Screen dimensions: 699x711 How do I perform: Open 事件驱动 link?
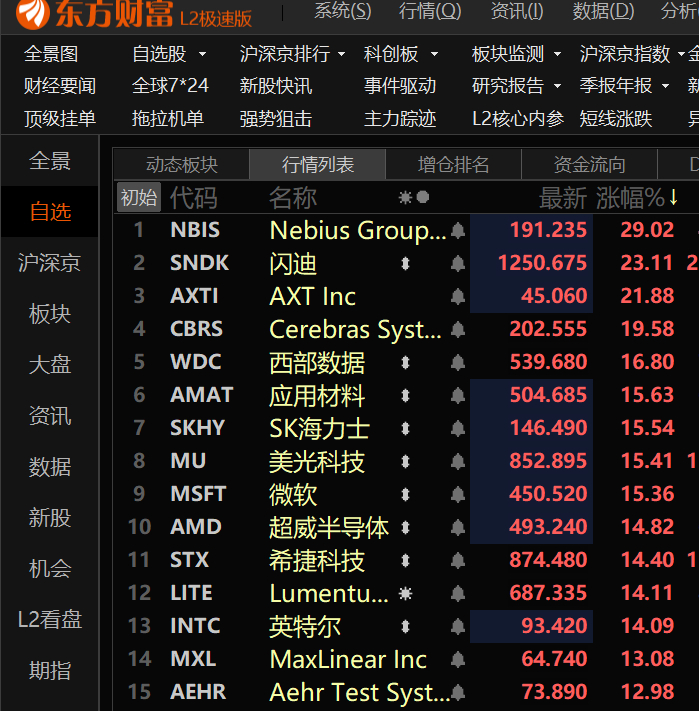(x=400, y=86)
